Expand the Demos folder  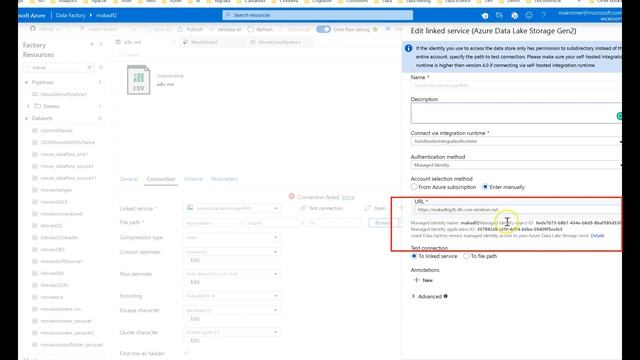[x=28, y=106]
